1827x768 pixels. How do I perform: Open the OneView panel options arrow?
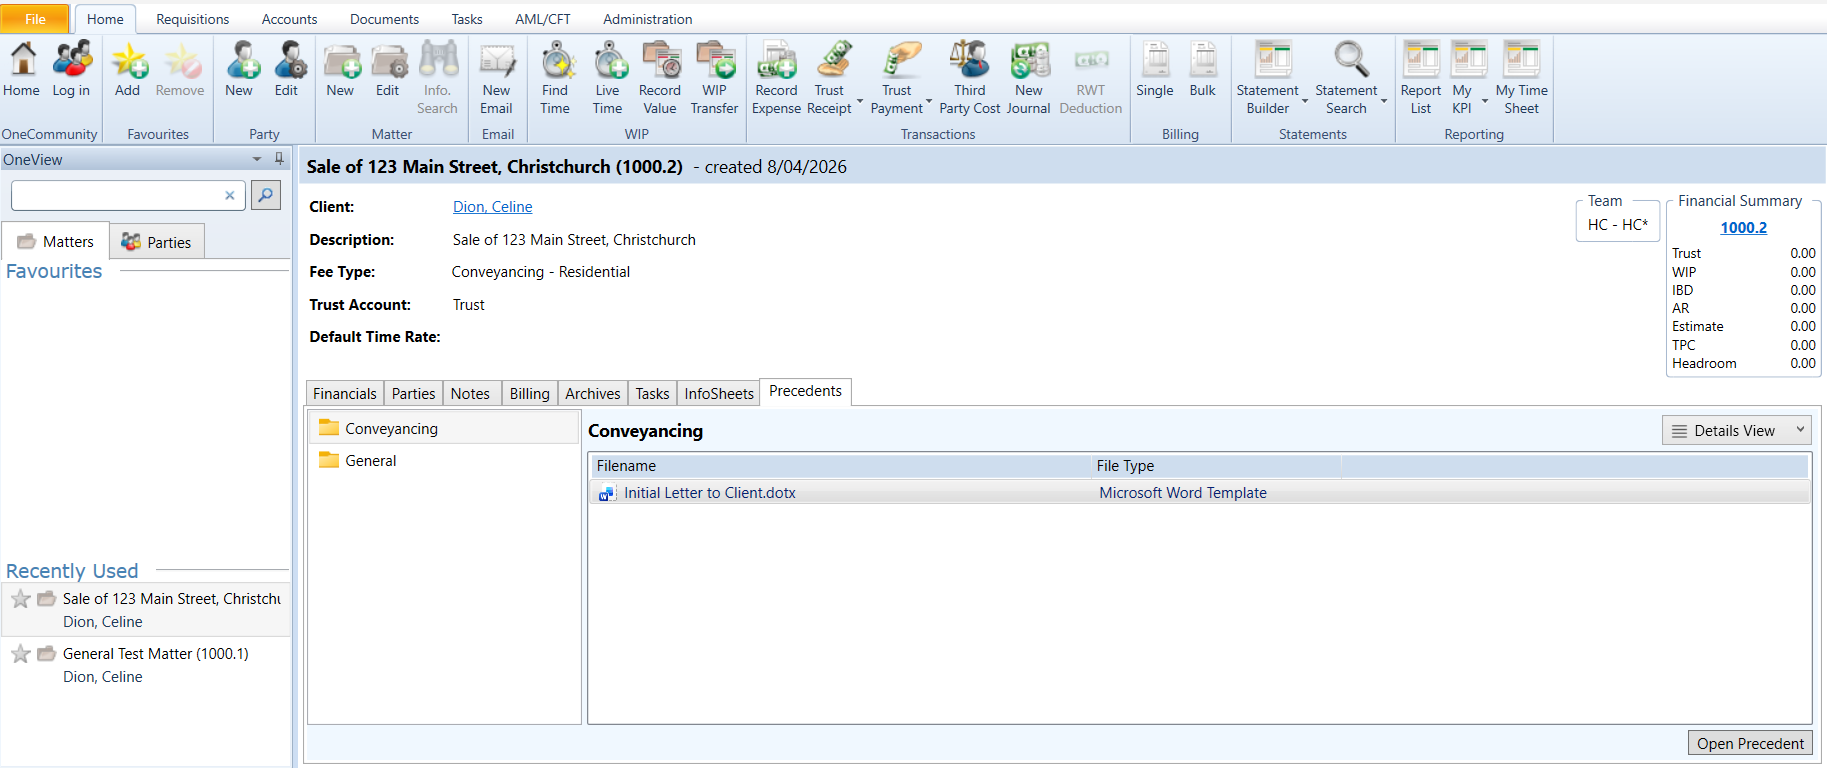point(257,159)
